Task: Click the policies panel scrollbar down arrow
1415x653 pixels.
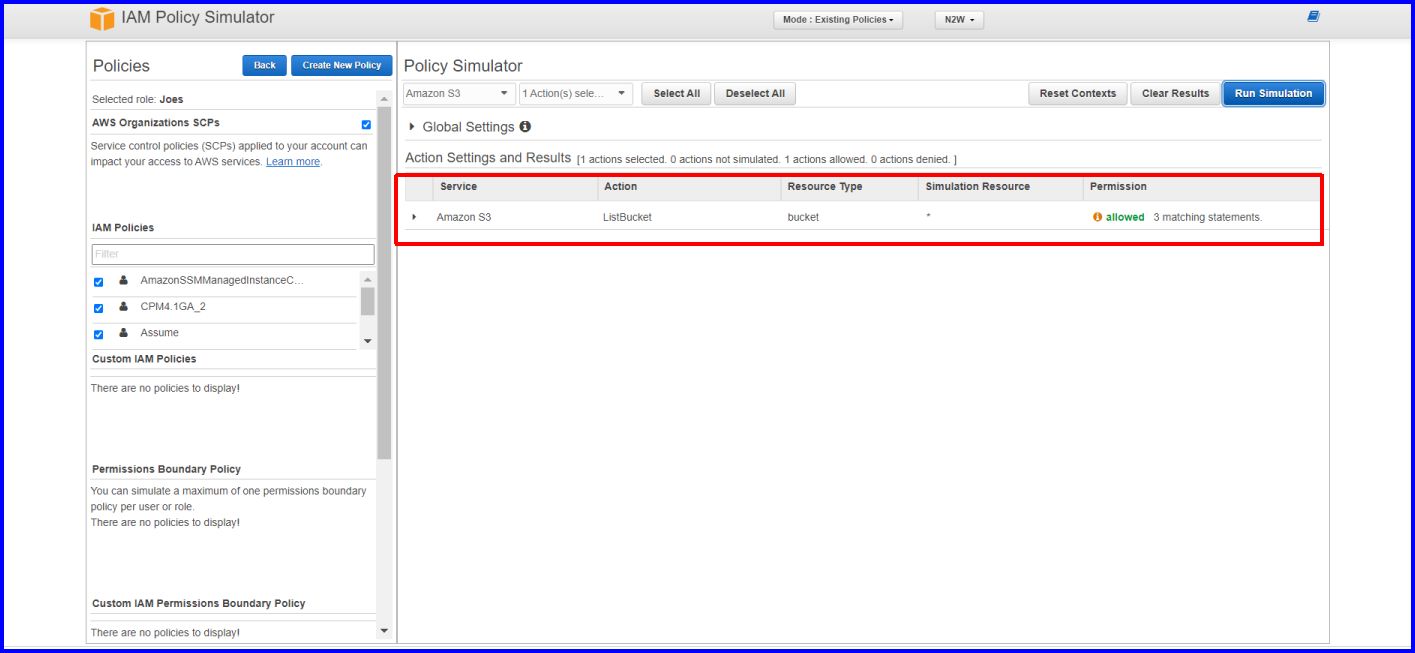Action: (x=384, y=629)
